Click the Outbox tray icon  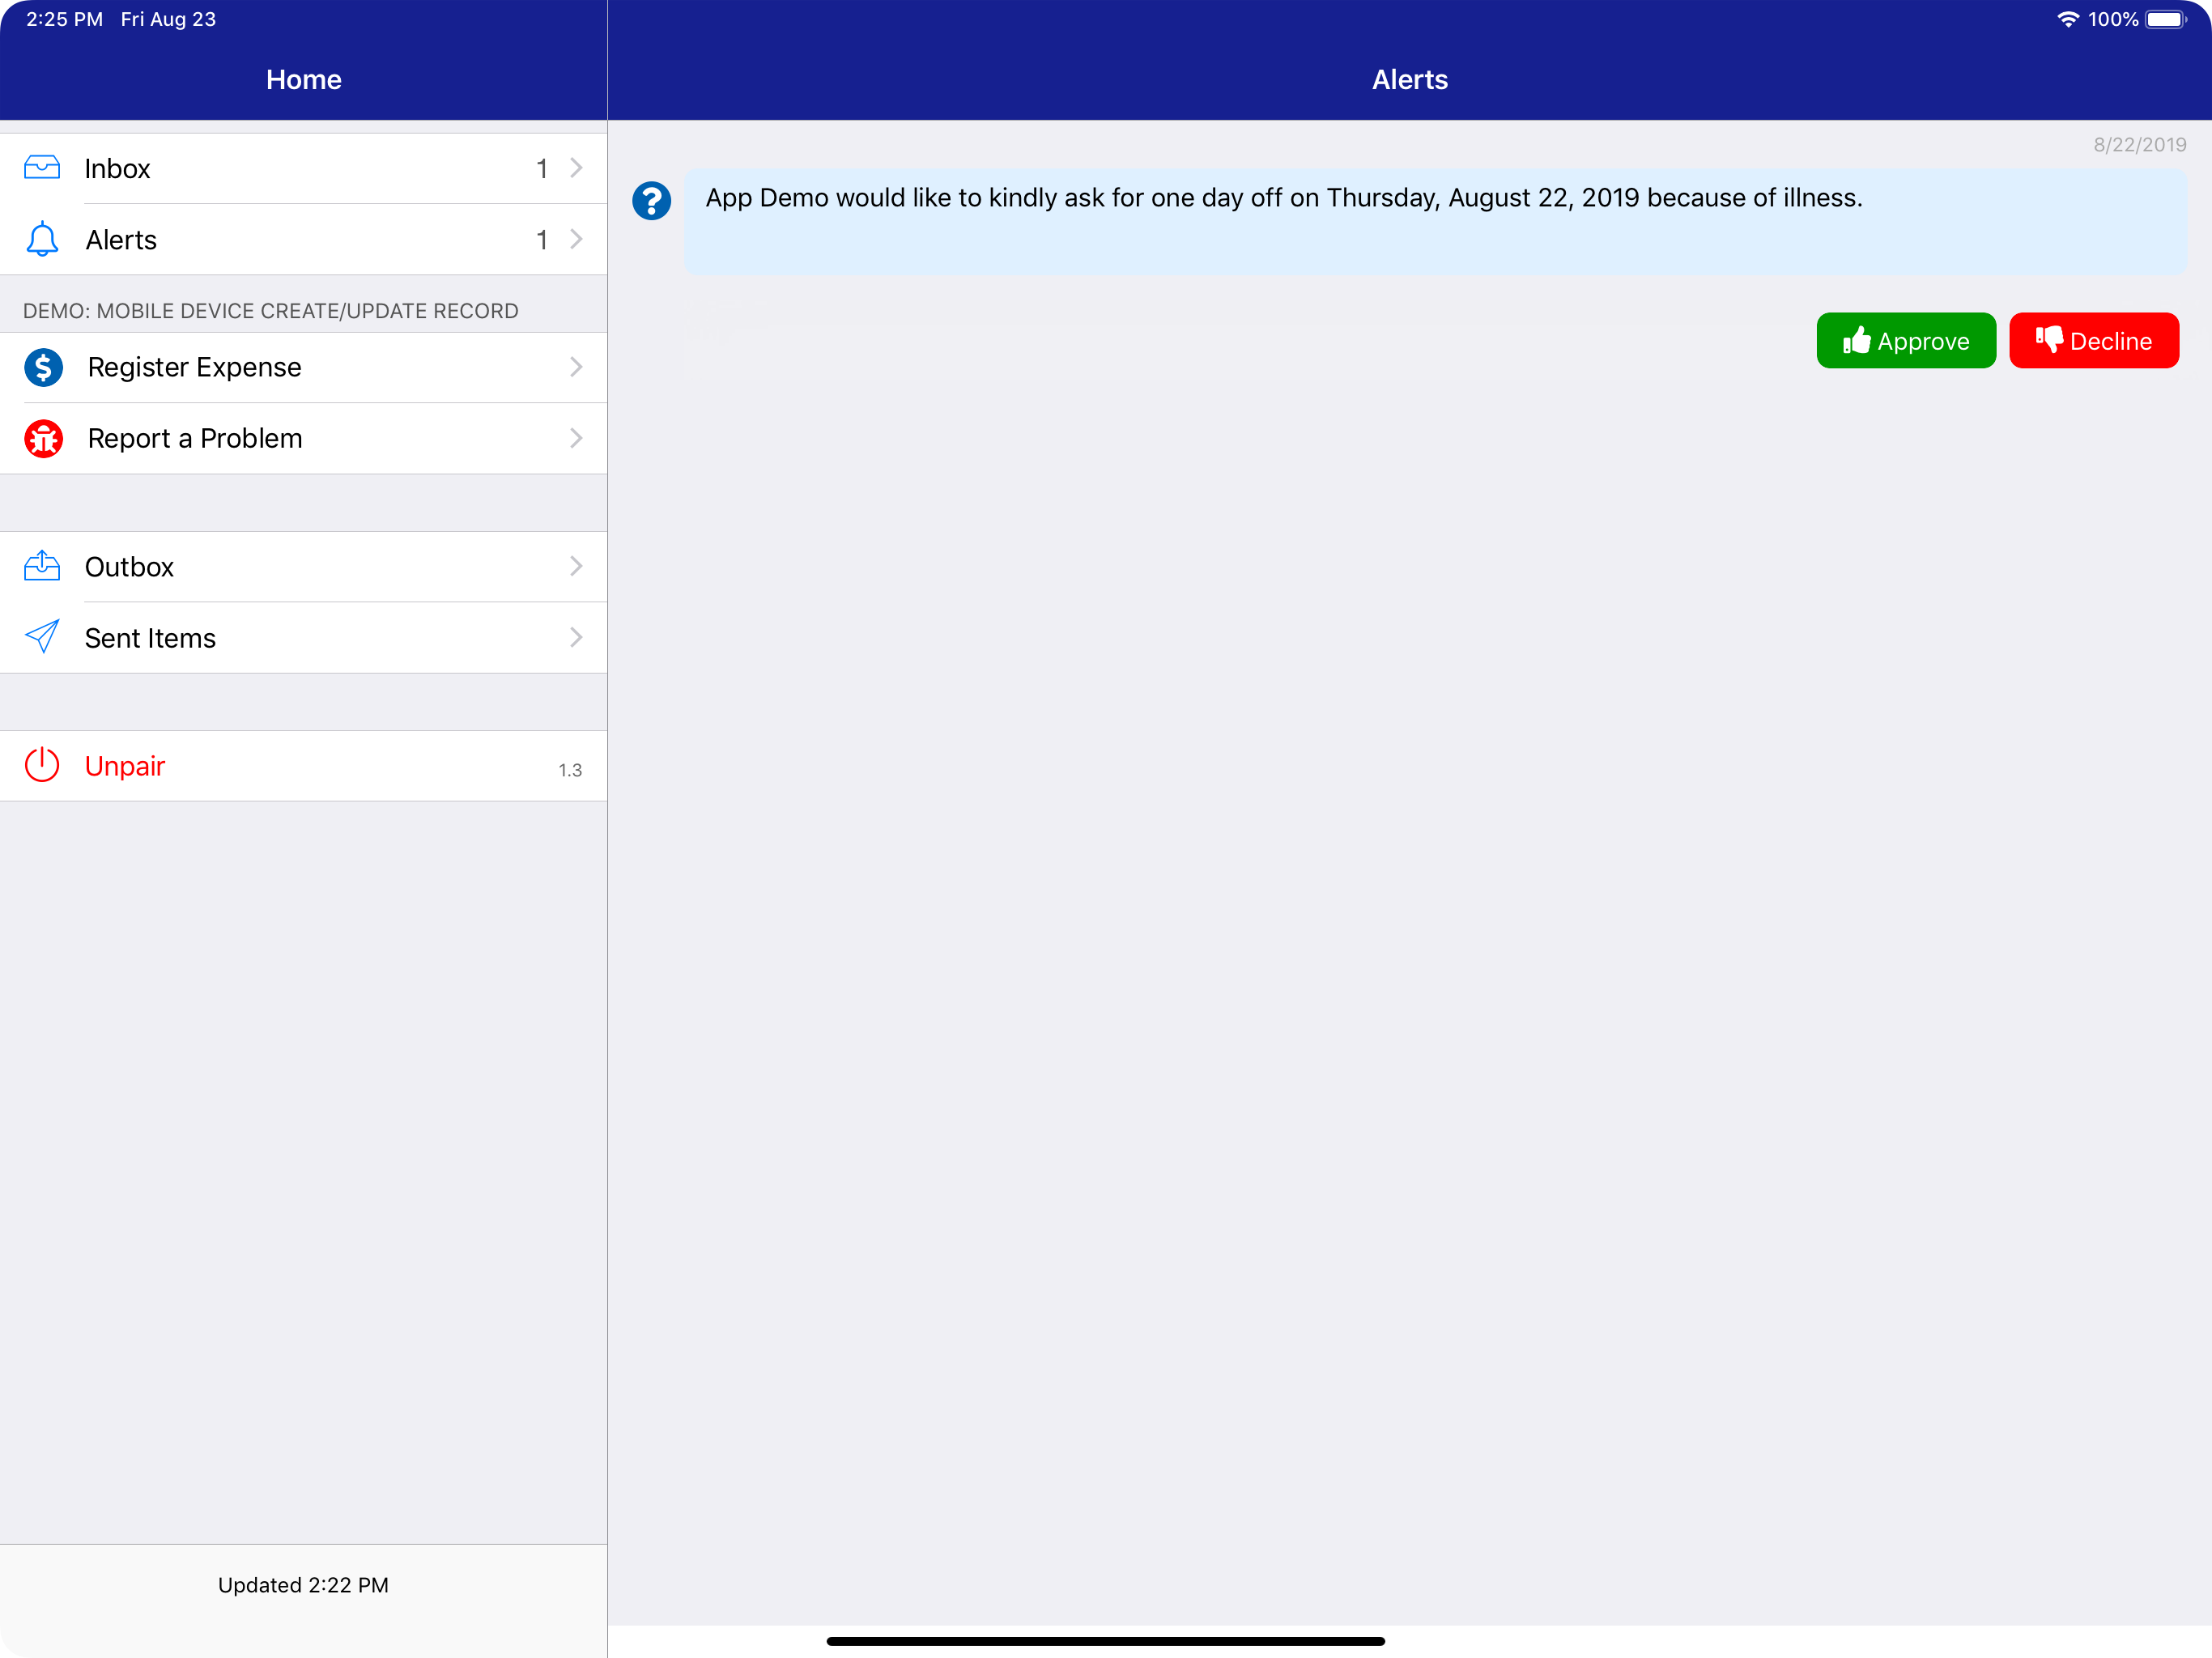coord(42,565)
